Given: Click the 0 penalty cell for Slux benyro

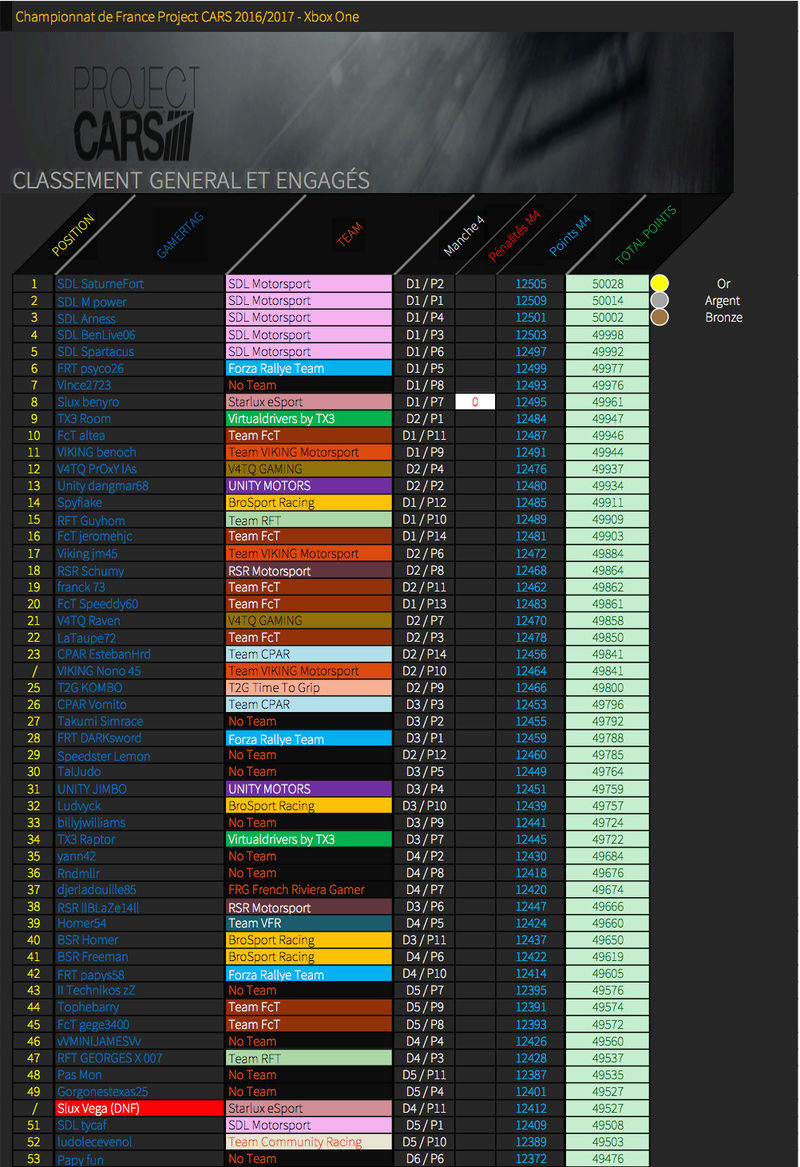Looking at the screenshot, I should point(475,402).
